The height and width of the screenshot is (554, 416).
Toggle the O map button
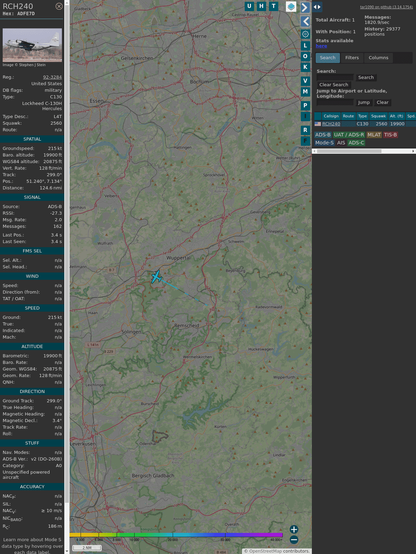(305, 56)
